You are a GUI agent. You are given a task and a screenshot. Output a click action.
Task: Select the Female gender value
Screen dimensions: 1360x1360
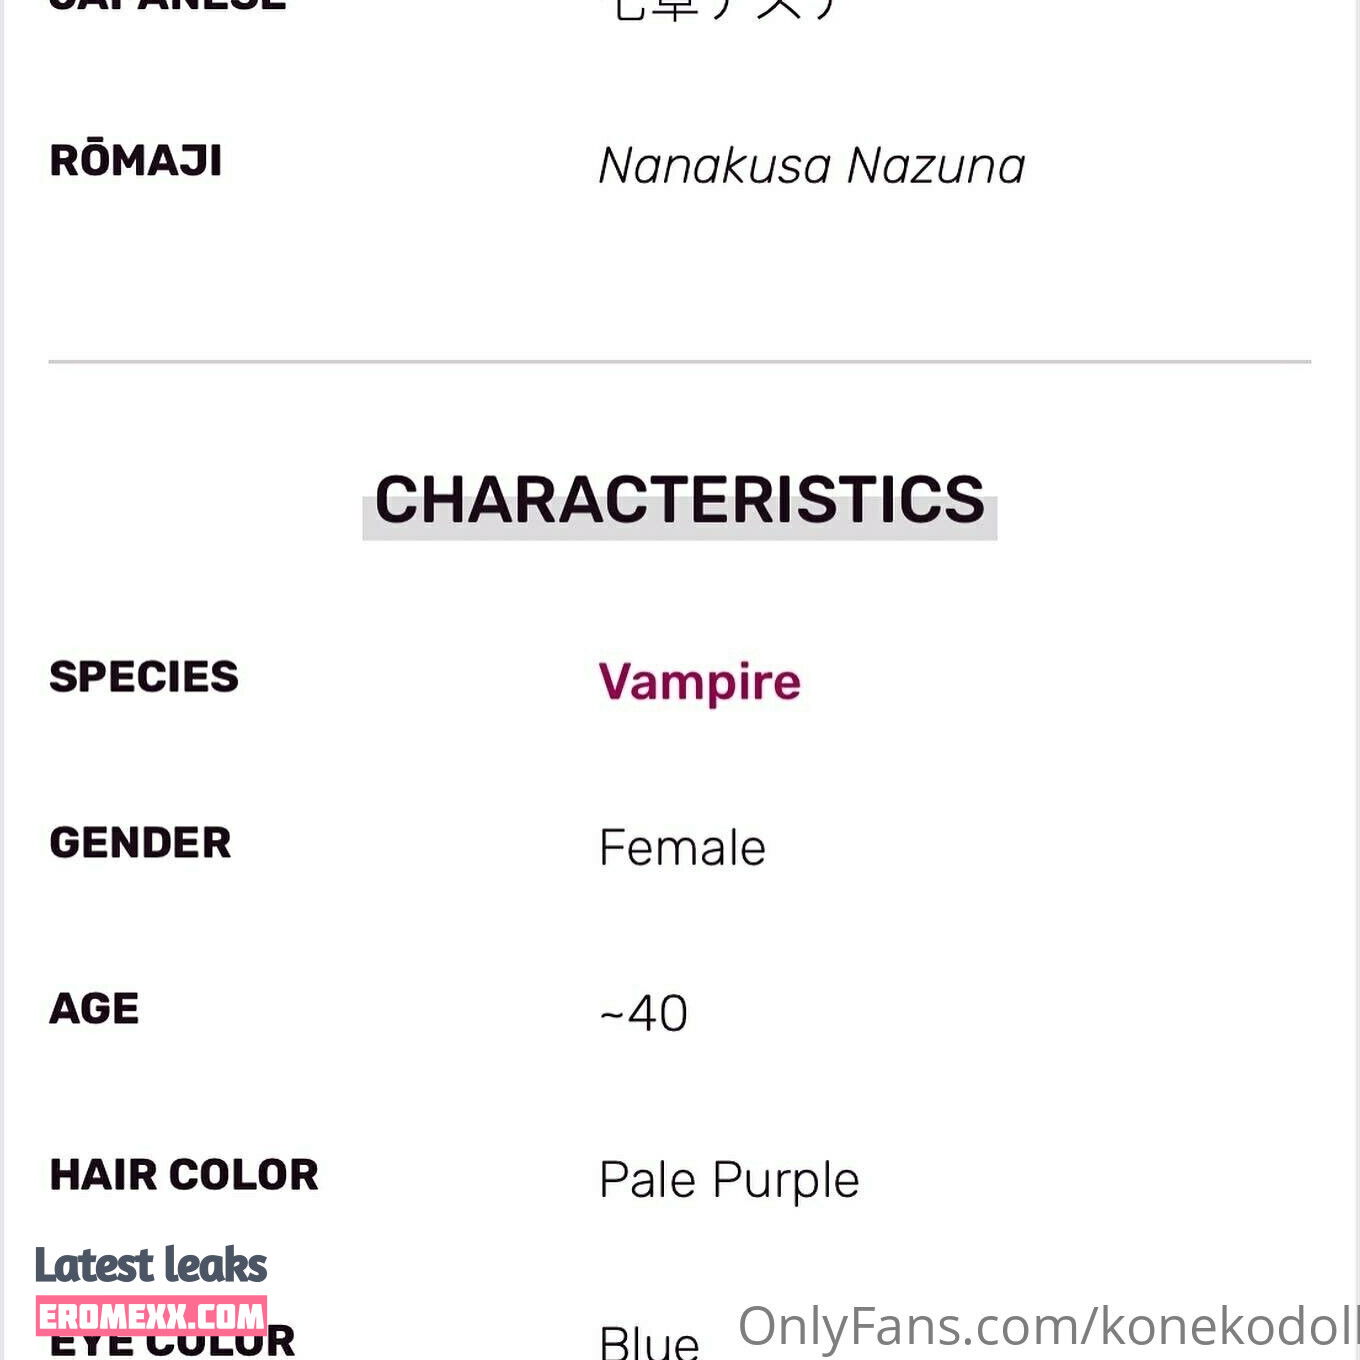(x=682, y=848)
